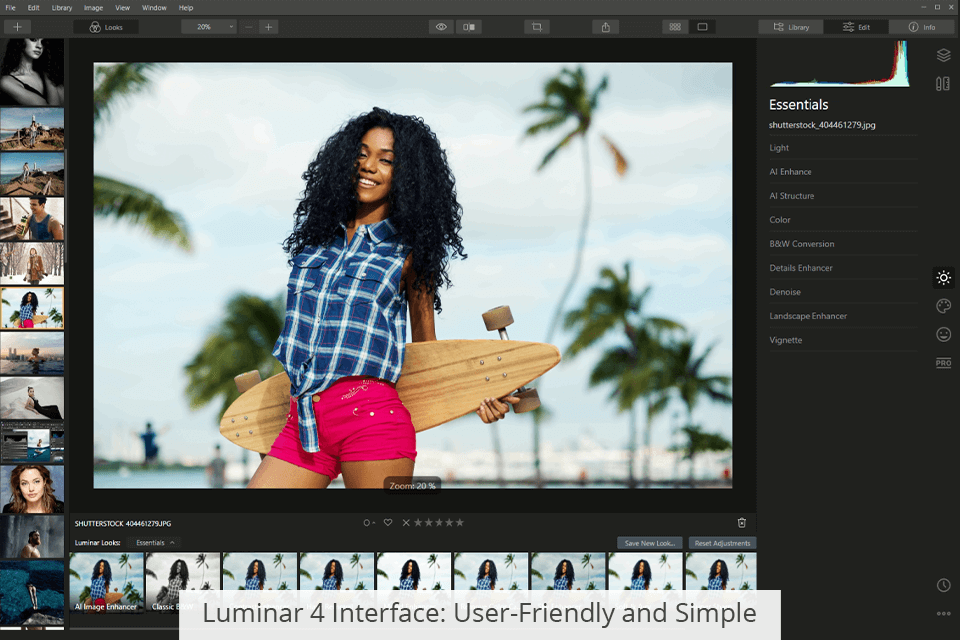Switch to the Info tab

[x=921, y=27]
